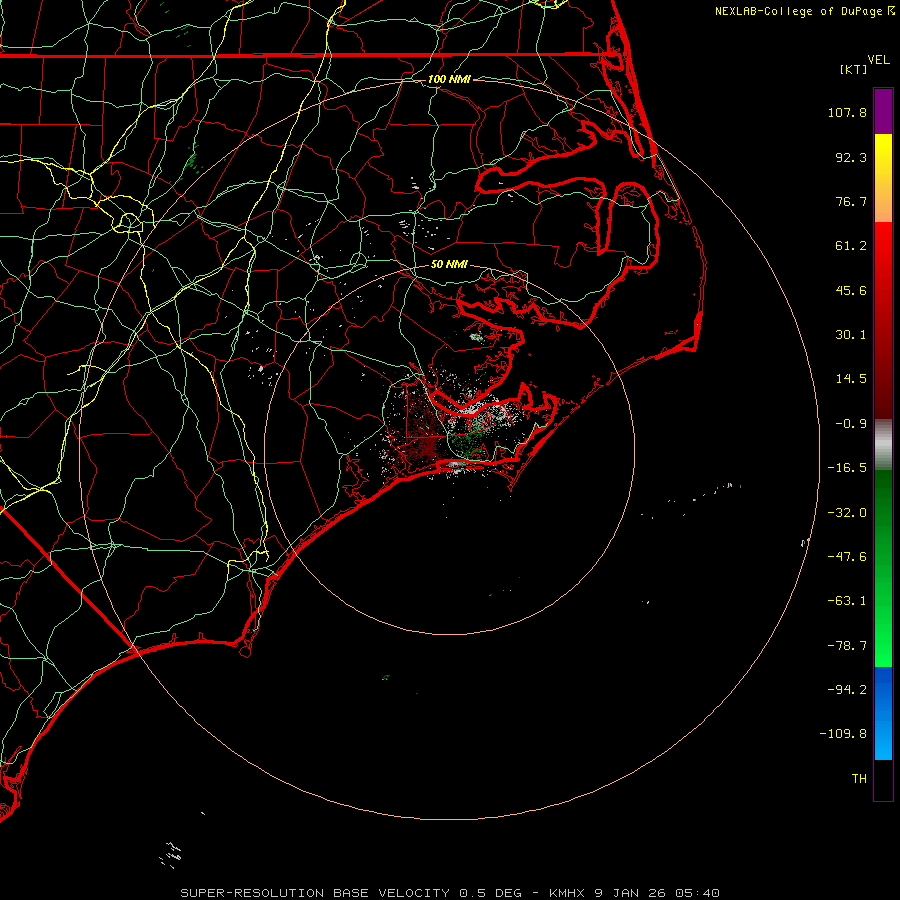Click the -32.0 velocity scale value

point(847,513)
